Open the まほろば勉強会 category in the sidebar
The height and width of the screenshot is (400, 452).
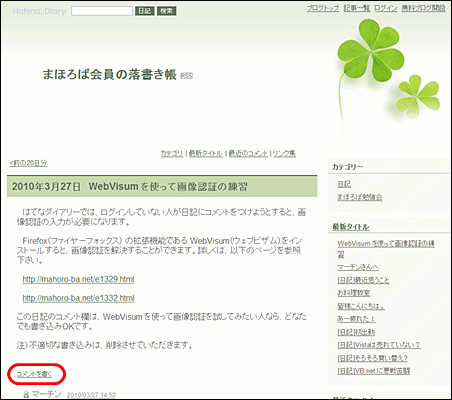click(360, 197)
